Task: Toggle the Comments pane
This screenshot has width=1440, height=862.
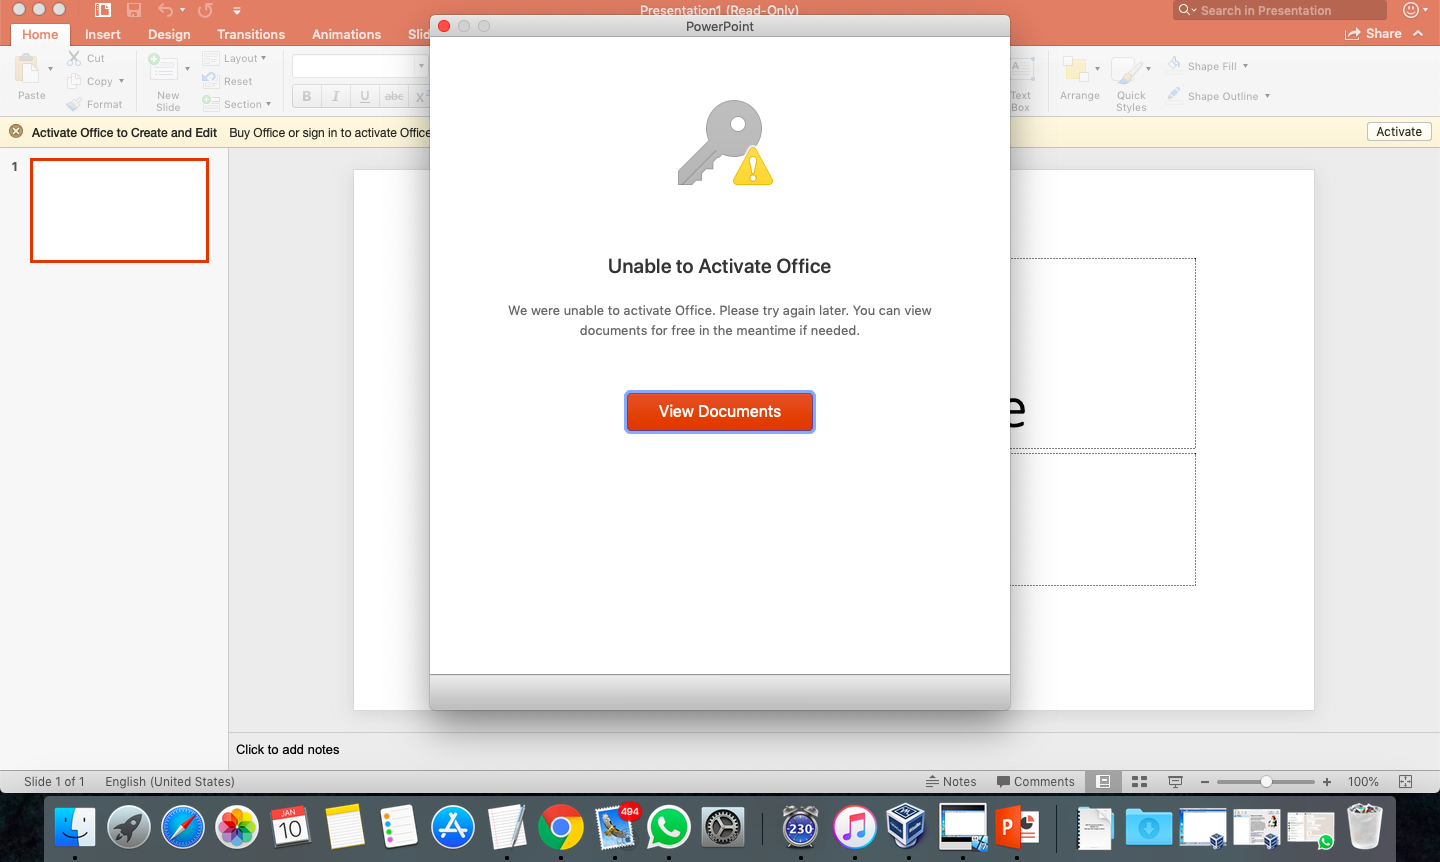Action: tap(1035, 782)
